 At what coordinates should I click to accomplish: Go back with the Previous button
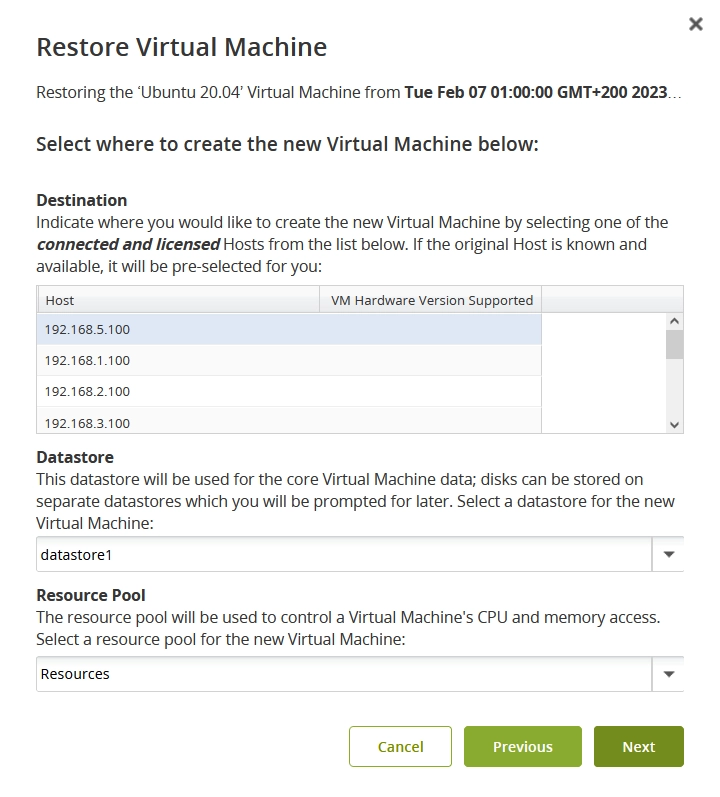pos(523,746)
